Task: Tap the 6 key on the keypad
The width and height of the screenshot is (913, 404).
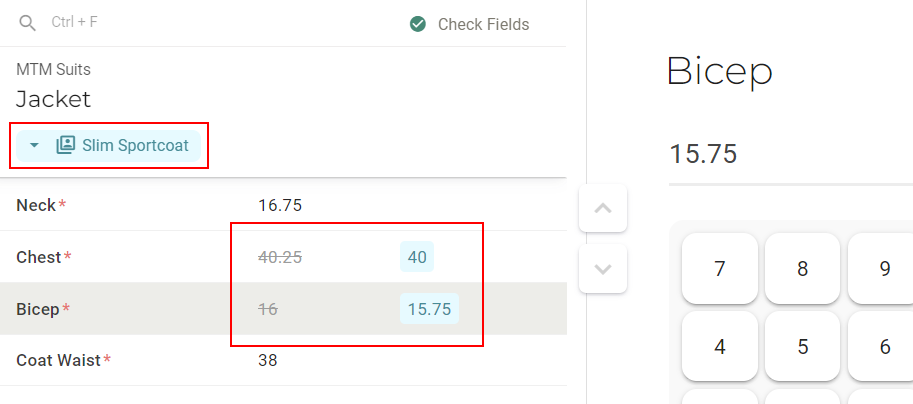Action: point(882,346)
